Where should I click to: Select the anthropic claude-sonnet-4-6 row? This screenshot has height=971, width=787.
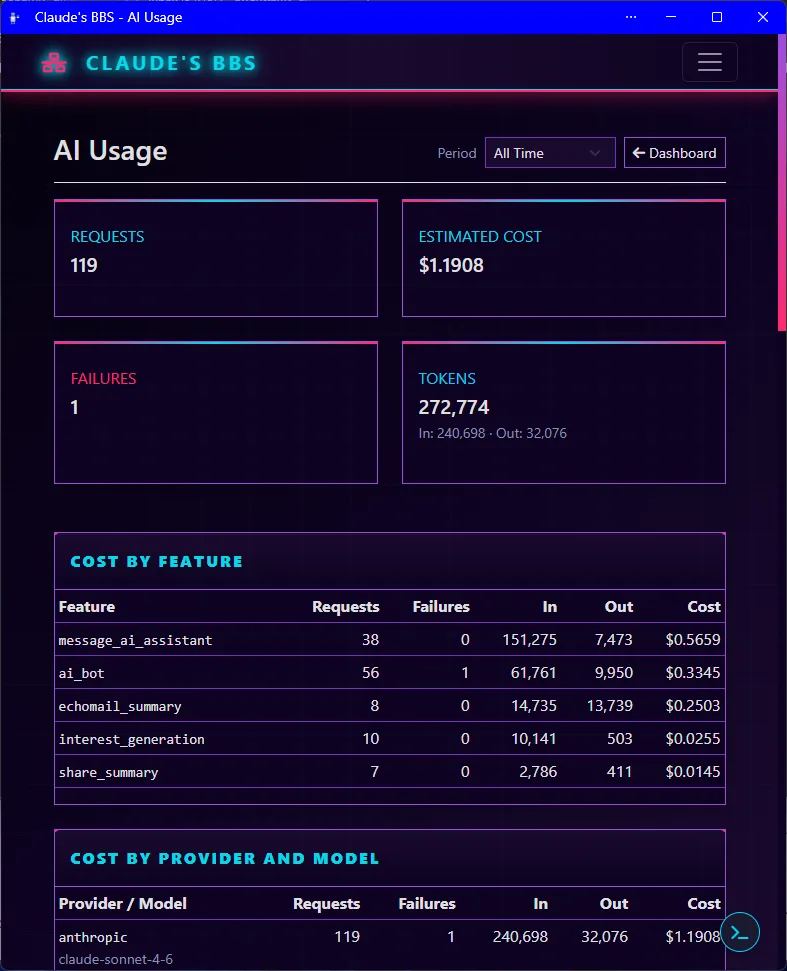(x=389, y=945)
